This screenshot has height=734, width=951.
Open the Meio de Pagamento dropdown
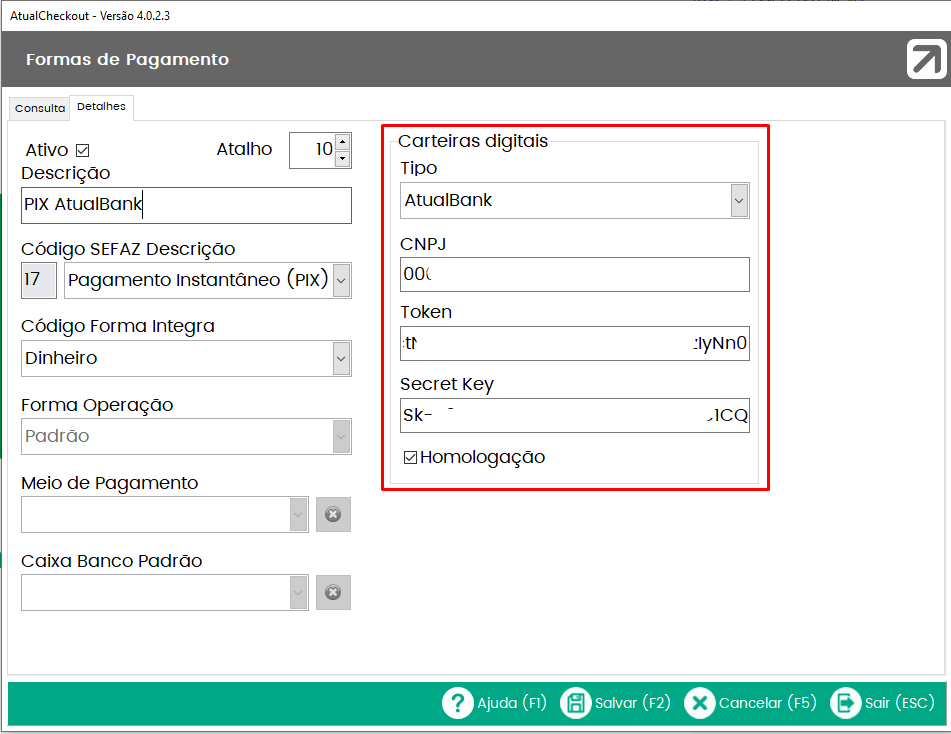coord(298,514)
